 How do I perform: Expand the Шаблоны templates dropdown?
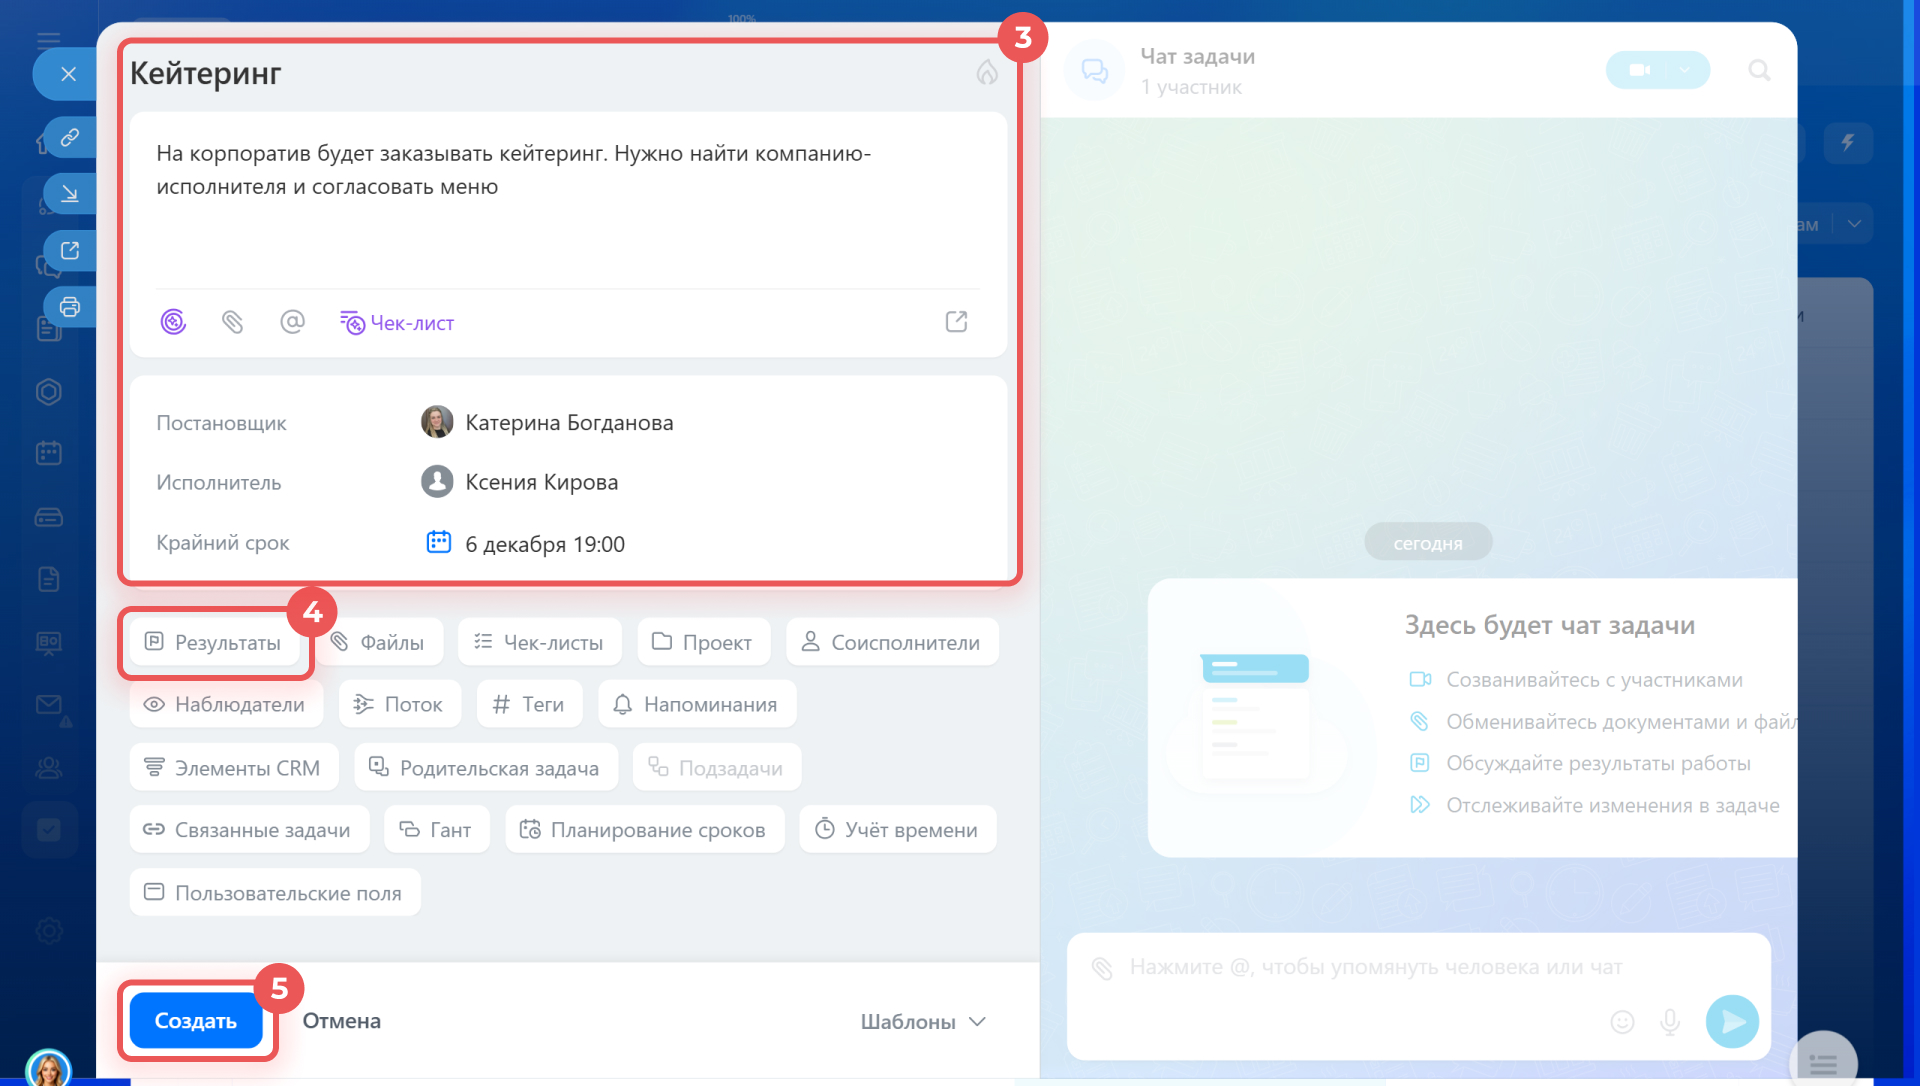pos(923,1021)
